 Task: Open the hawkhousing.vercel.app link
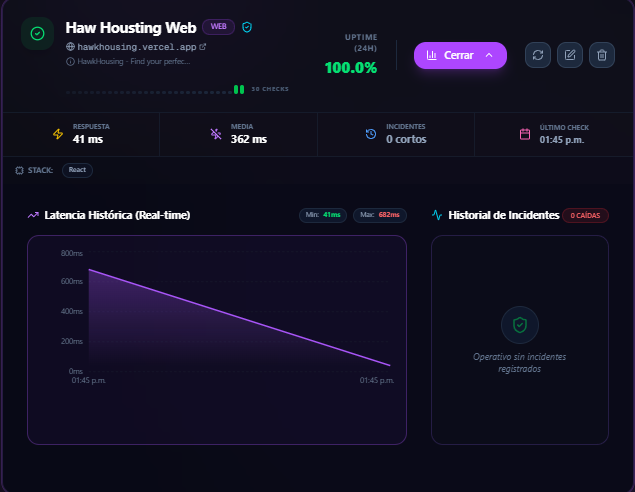[x=136, y=46]
